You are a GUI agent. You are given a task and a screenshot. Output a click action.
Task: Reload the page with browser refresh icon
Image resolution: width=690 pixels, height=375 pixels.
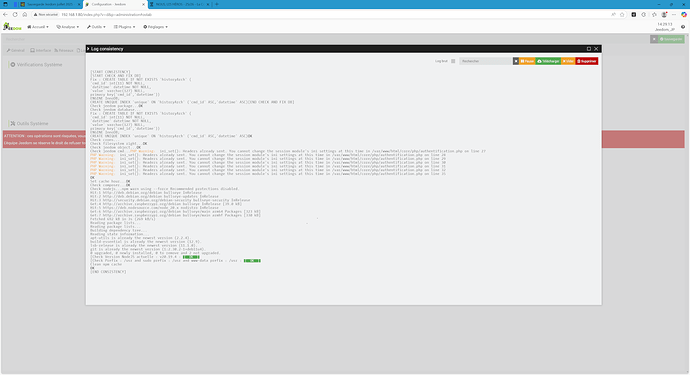coord(15,15)
